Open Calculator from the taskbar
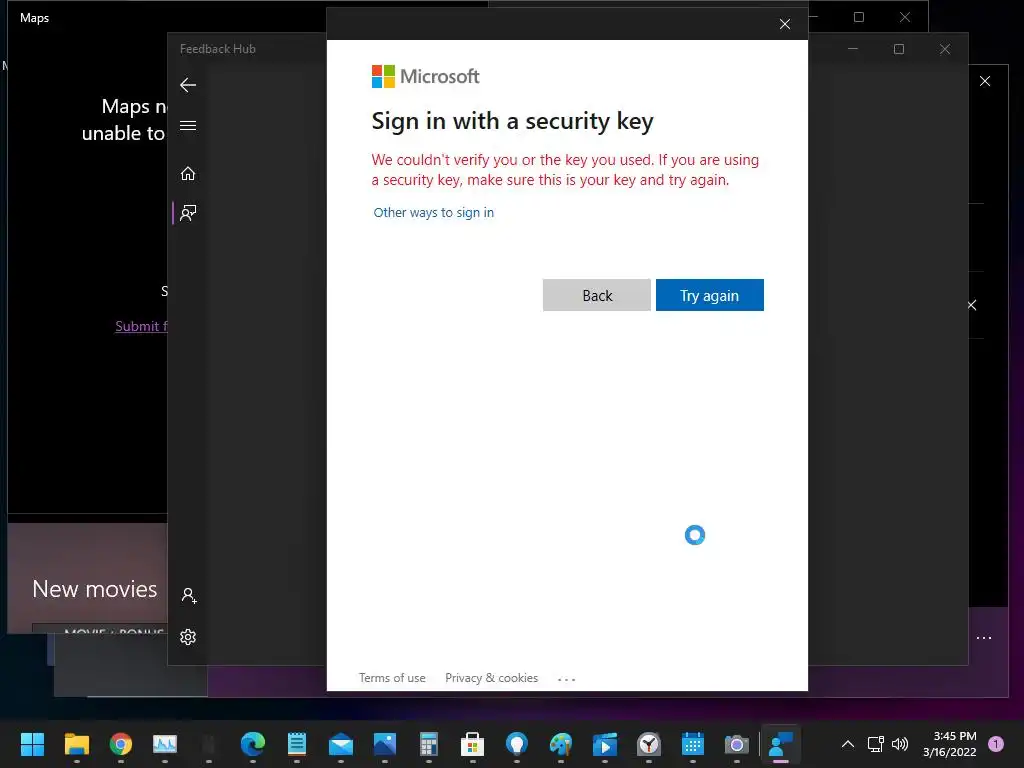Viewport: 1024px width, 768px height. (x=428, y=744)
